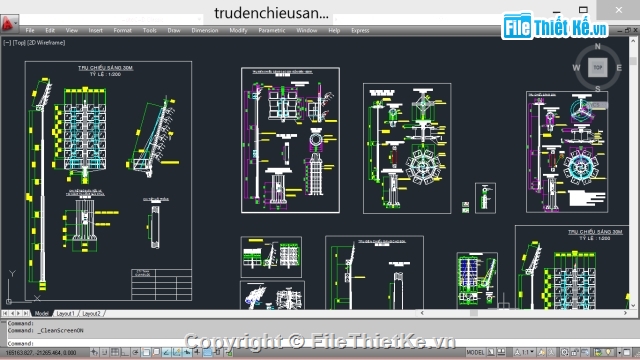The height and width of the screenshot is (360, 640).
Task: Toggle Grid Display in status bar
Action: (x=115, y=352)
